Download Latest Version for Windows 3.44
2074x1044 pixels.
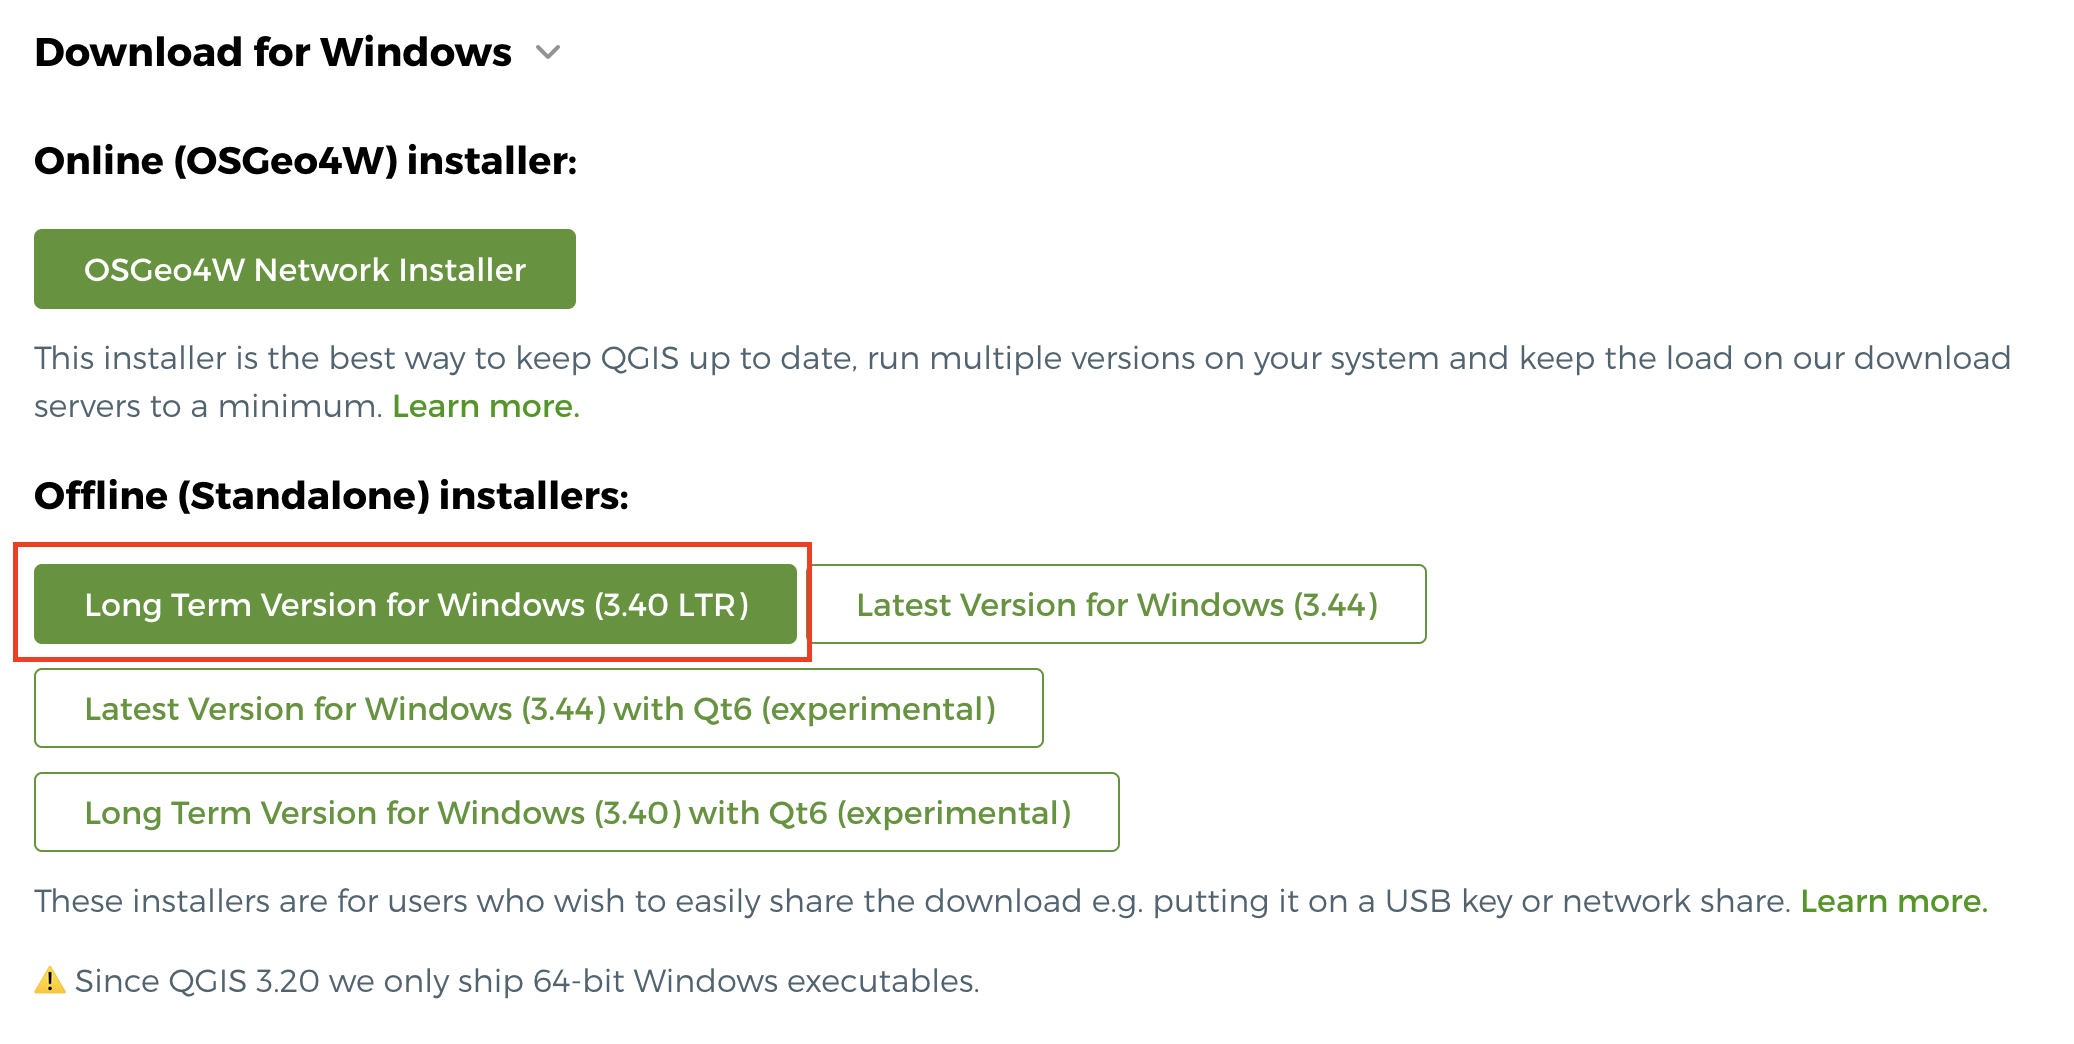tap(1117, 605)
